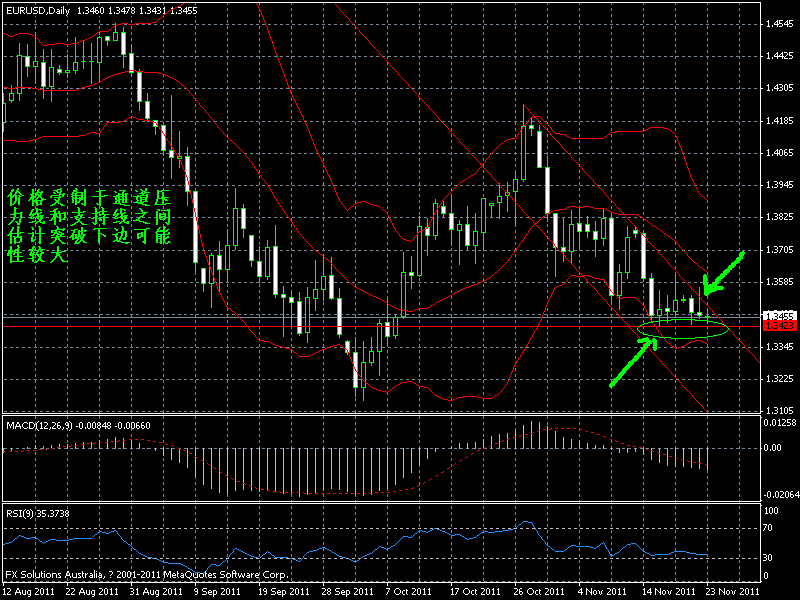This screenshot has height=600, width=800.
Task: Click the 1.3705 price scale label
Action: click(780, 249)
